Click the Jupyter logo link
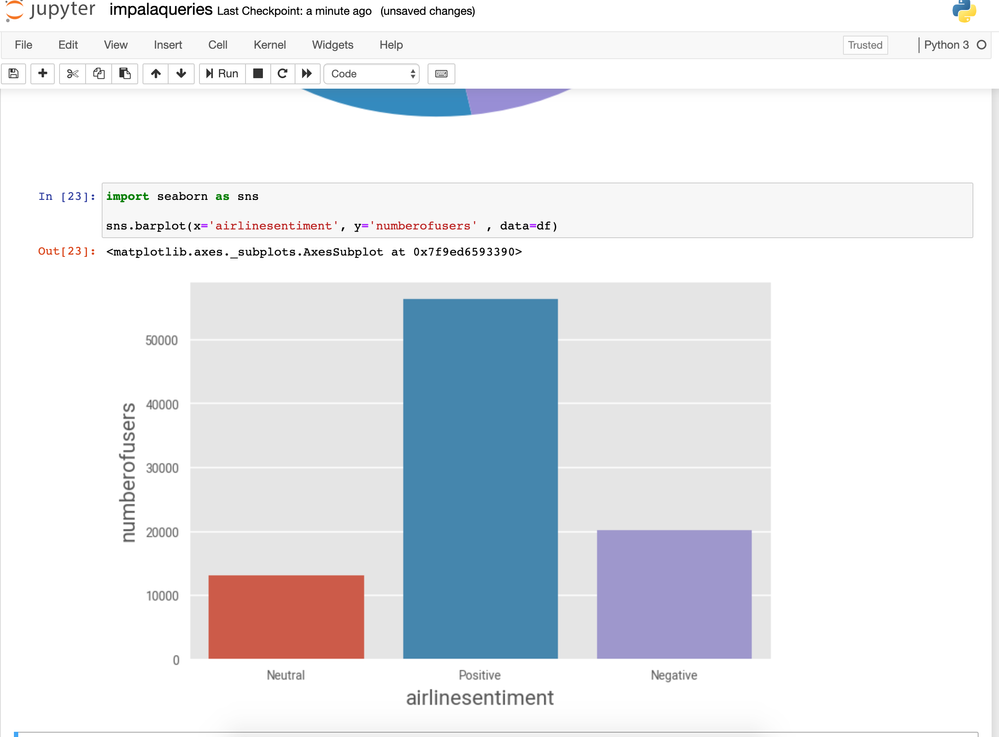The height and width of the screenshot is (737, 999). pos(50,10)
